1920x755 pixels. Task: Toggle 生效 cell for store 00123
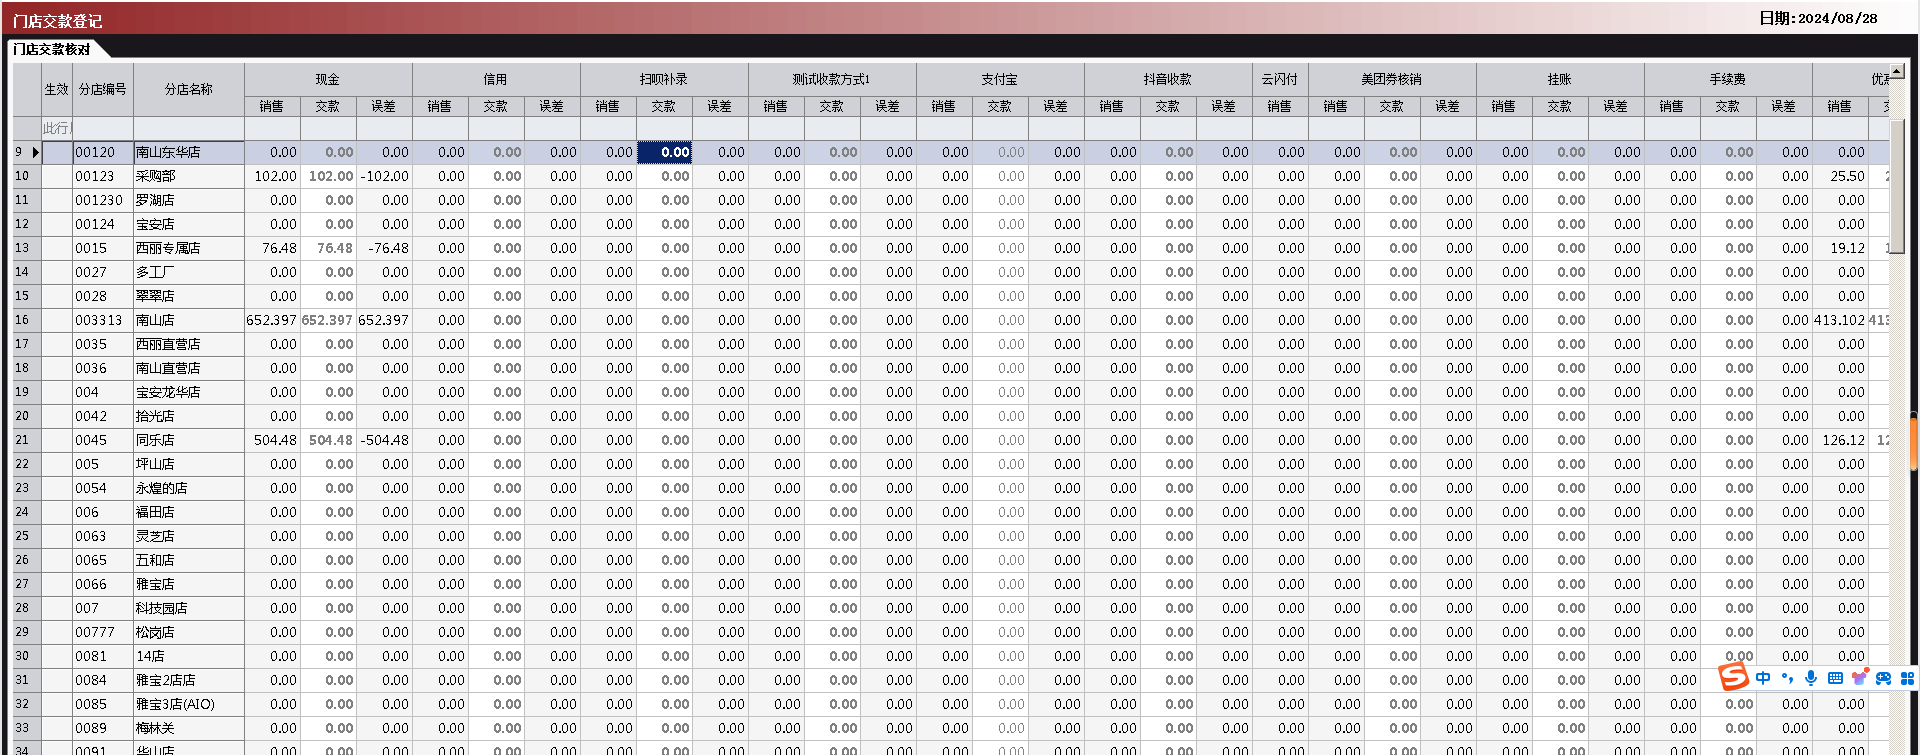pyautogui.click(x=57, y=176)
